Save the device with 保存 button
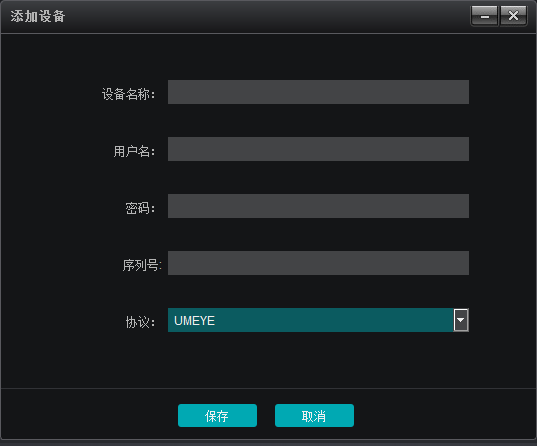The height and width of the screenshot is (446, 537). click(x=217, y=416)
